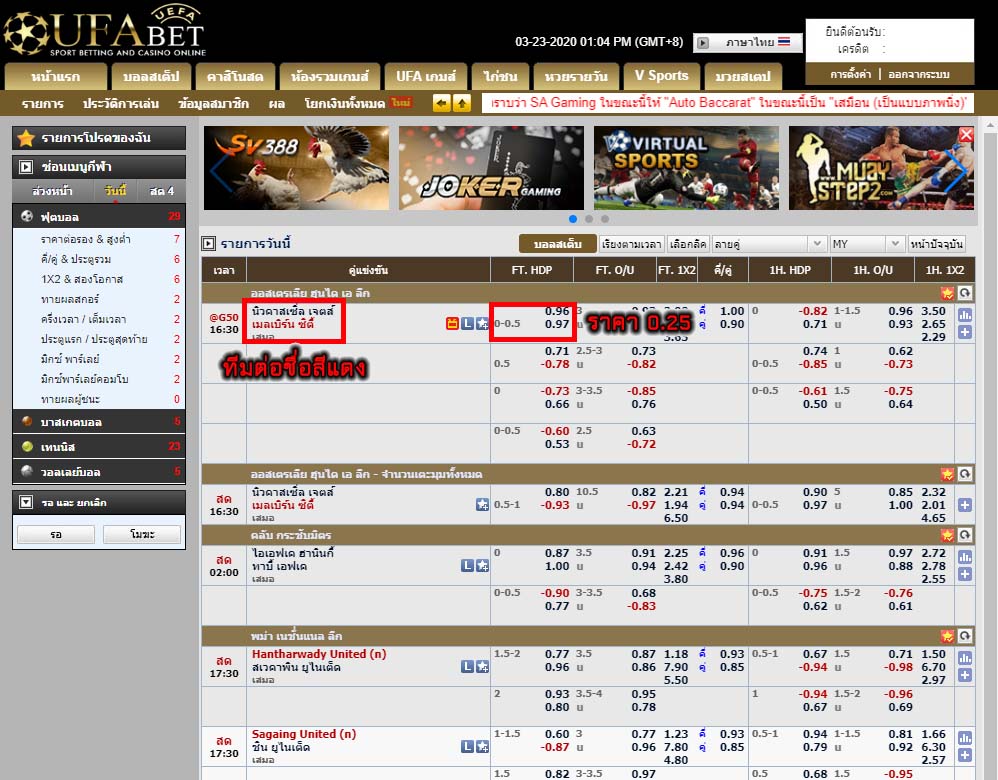Open the หวยรายวัน tab
Screen dimensions: 998x780
pos(576,77)
